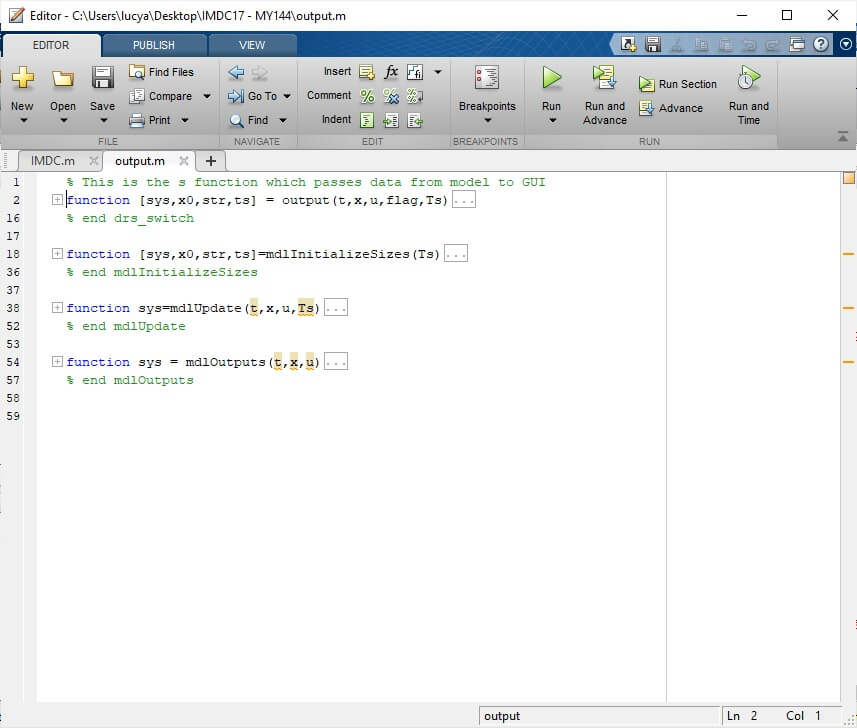
Task: Open the fx function browser
Action: pyautogui.click(x=391, y=72)
